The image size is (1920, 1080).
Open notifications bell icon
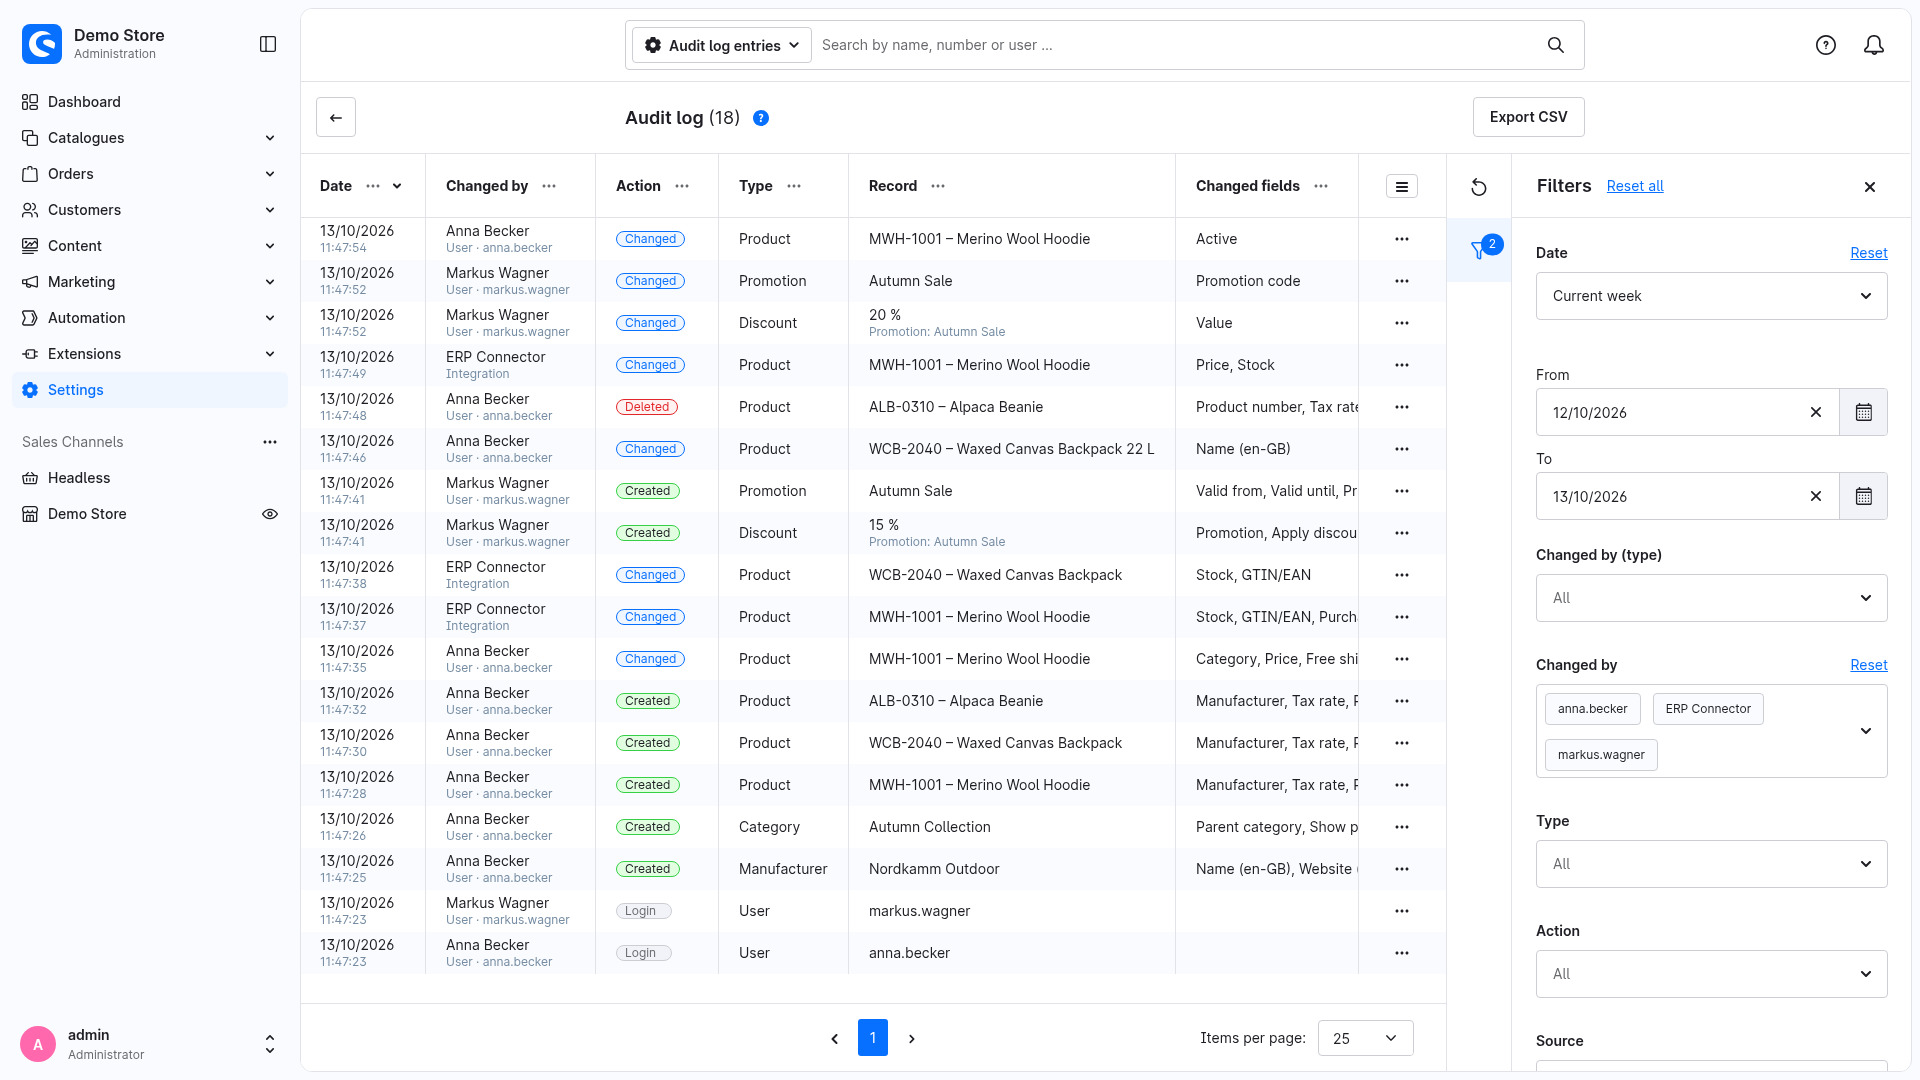coord(1874,45)
